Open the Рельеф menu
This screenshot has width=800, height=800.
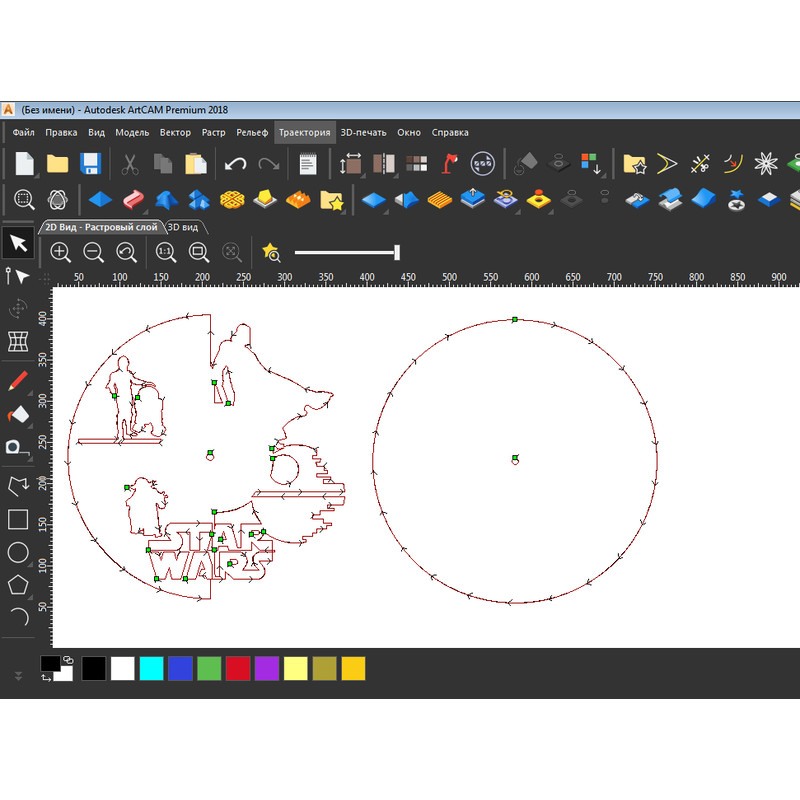252,132
